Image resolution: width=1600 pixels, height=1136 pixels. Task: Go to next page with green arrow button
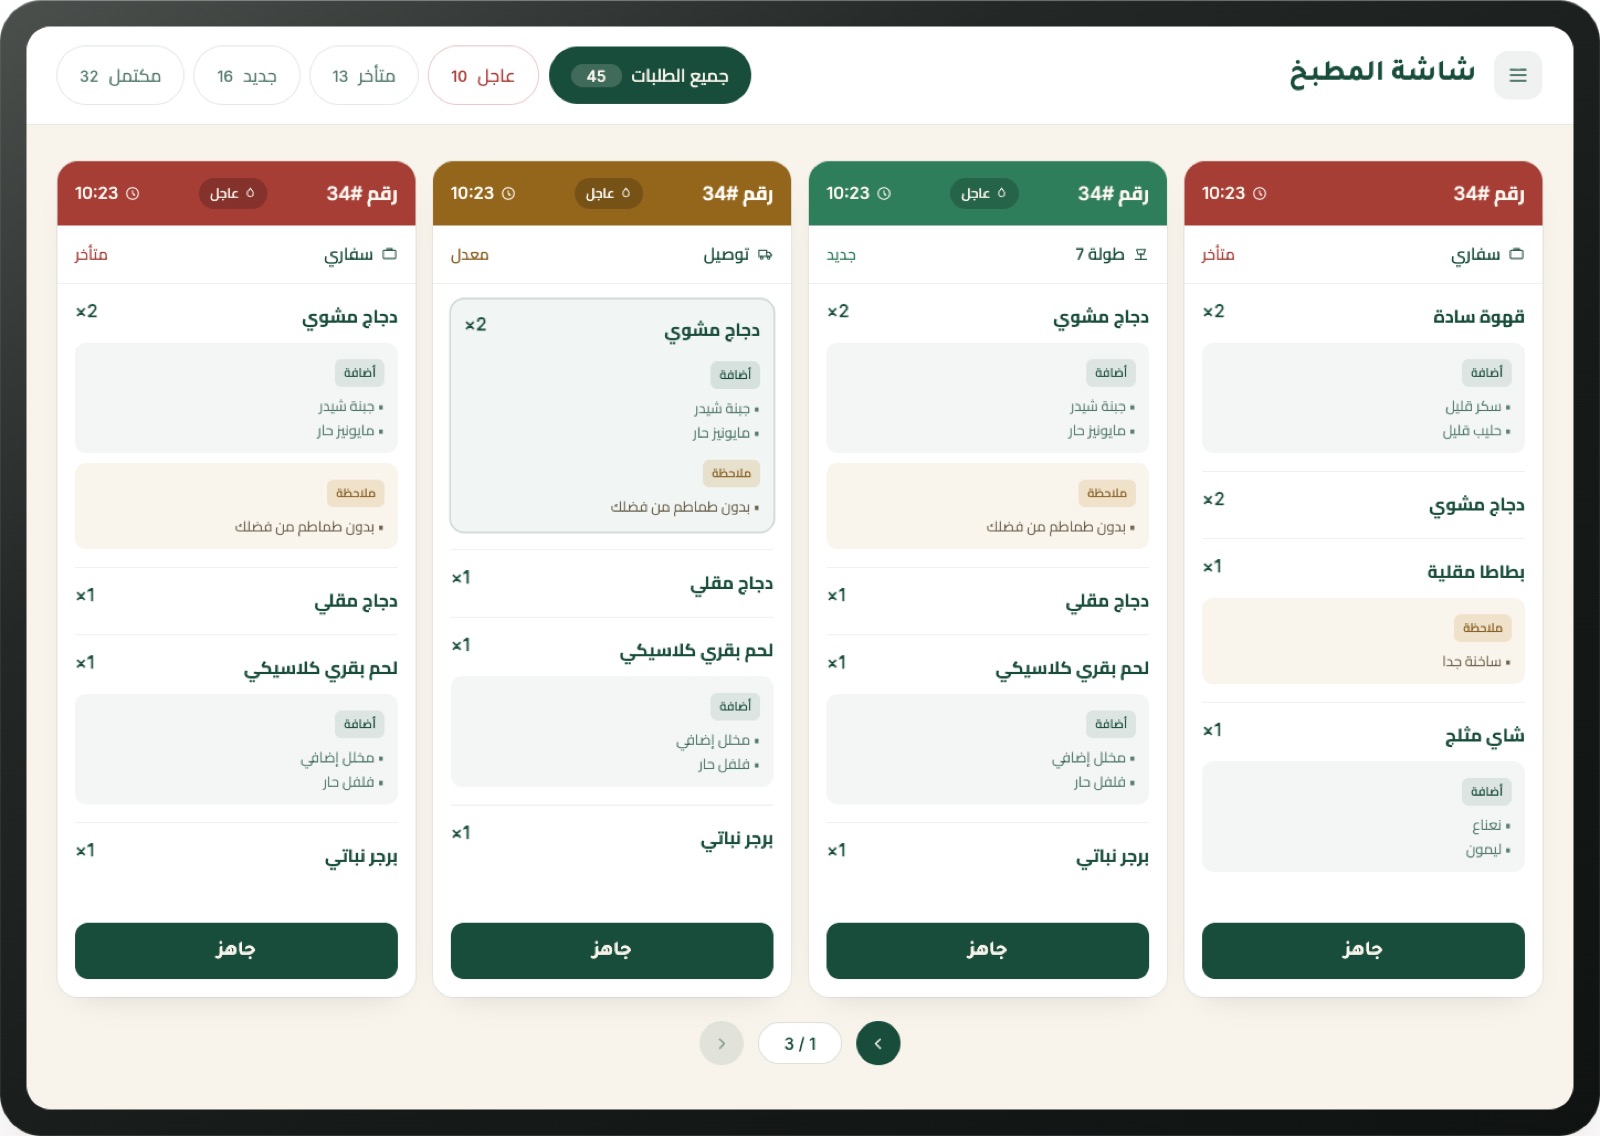(x=878, y=1043)
